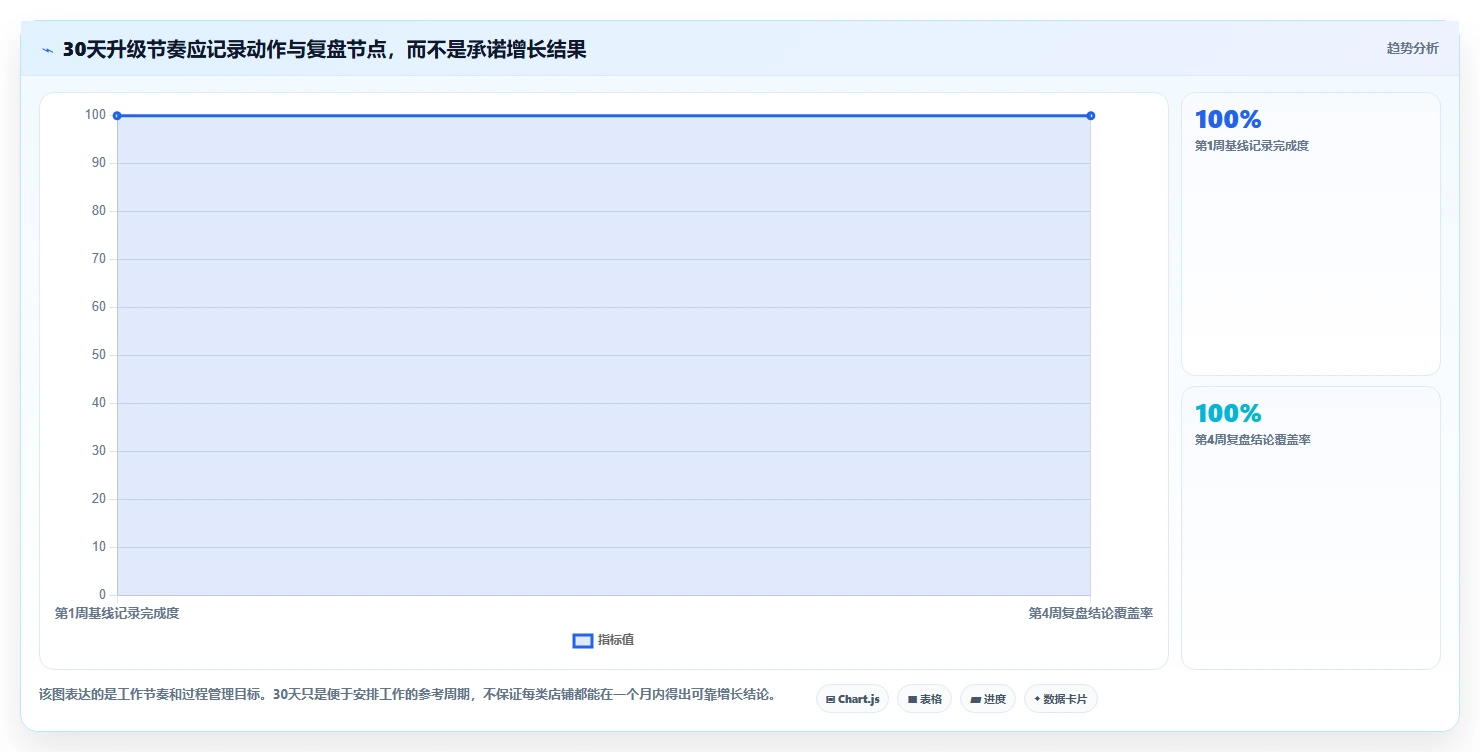Click the 趋势分析 label in header

1413,48
